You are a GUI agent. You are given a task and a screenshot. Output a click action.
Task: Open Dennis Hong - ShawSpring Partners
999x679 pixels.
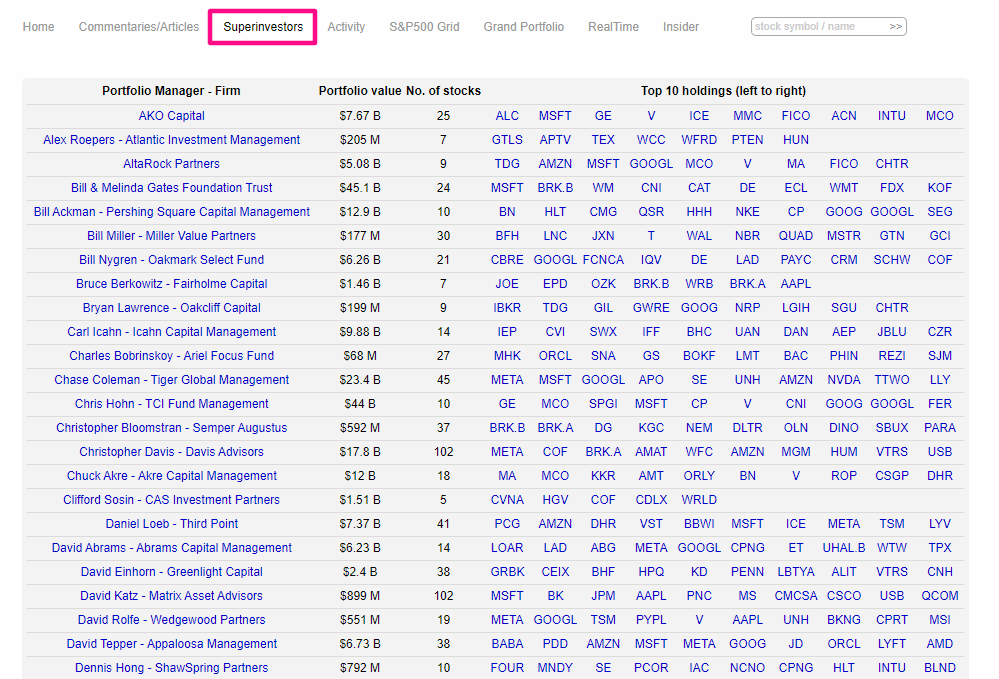[x=171, y=668]
